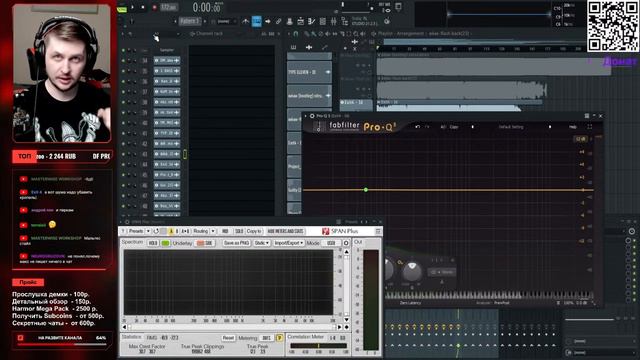Select the channel 34 button
Image resolution: width=640 pixels, height=360 pixels.
click(167, 60)
